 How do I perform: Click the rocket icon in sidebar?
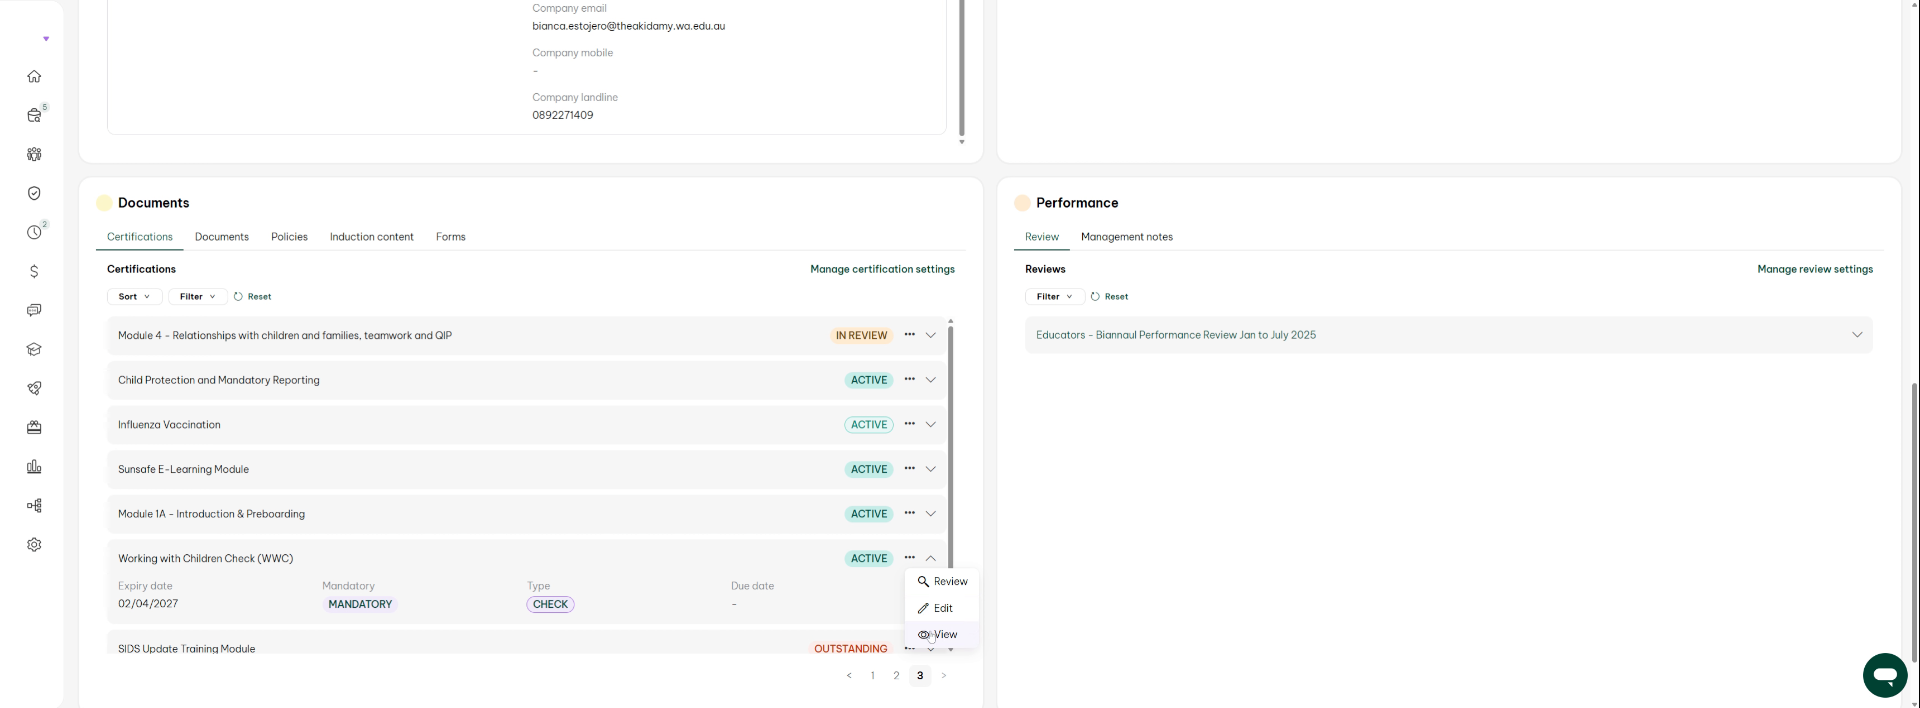(x=34, y=389)
